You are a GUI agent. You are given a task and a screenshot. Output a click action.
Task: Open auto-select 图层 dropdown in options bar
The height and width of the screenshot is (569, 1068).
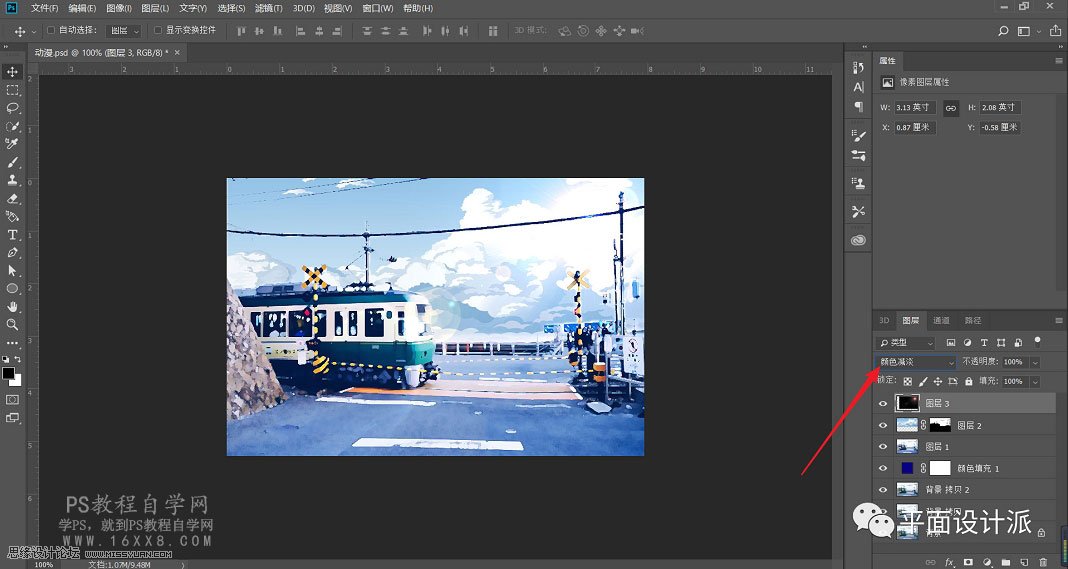[123, 31]
